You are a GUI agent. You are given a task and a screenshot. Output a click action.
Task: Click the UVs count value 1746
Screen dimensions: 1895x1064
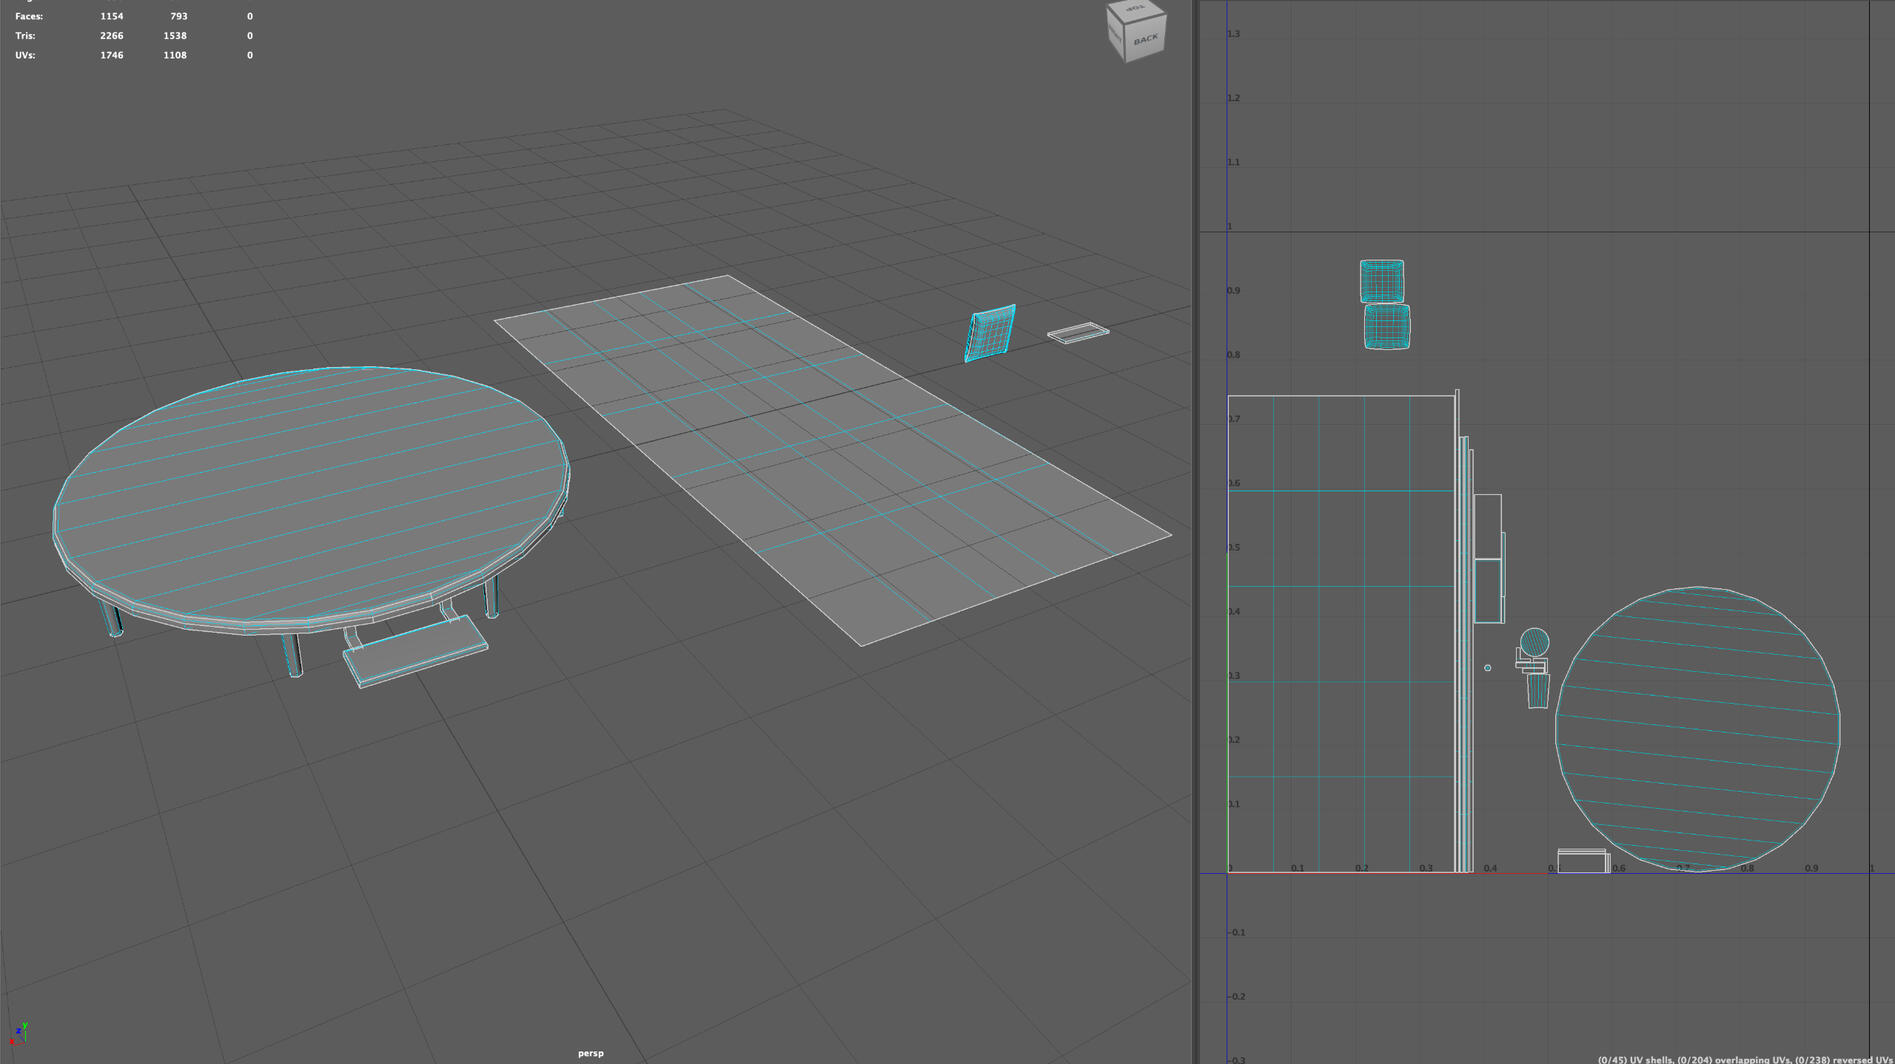[110, 55]
